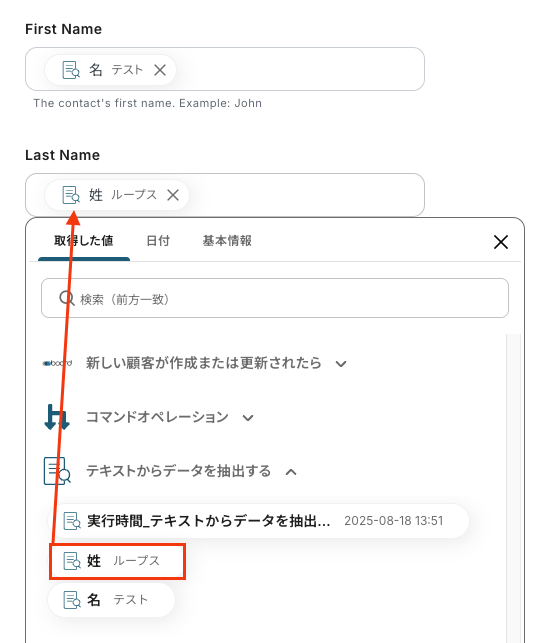Click the First Name field label
The width and height of the screenshot is (560, 643).
click(x=64, y=29)
